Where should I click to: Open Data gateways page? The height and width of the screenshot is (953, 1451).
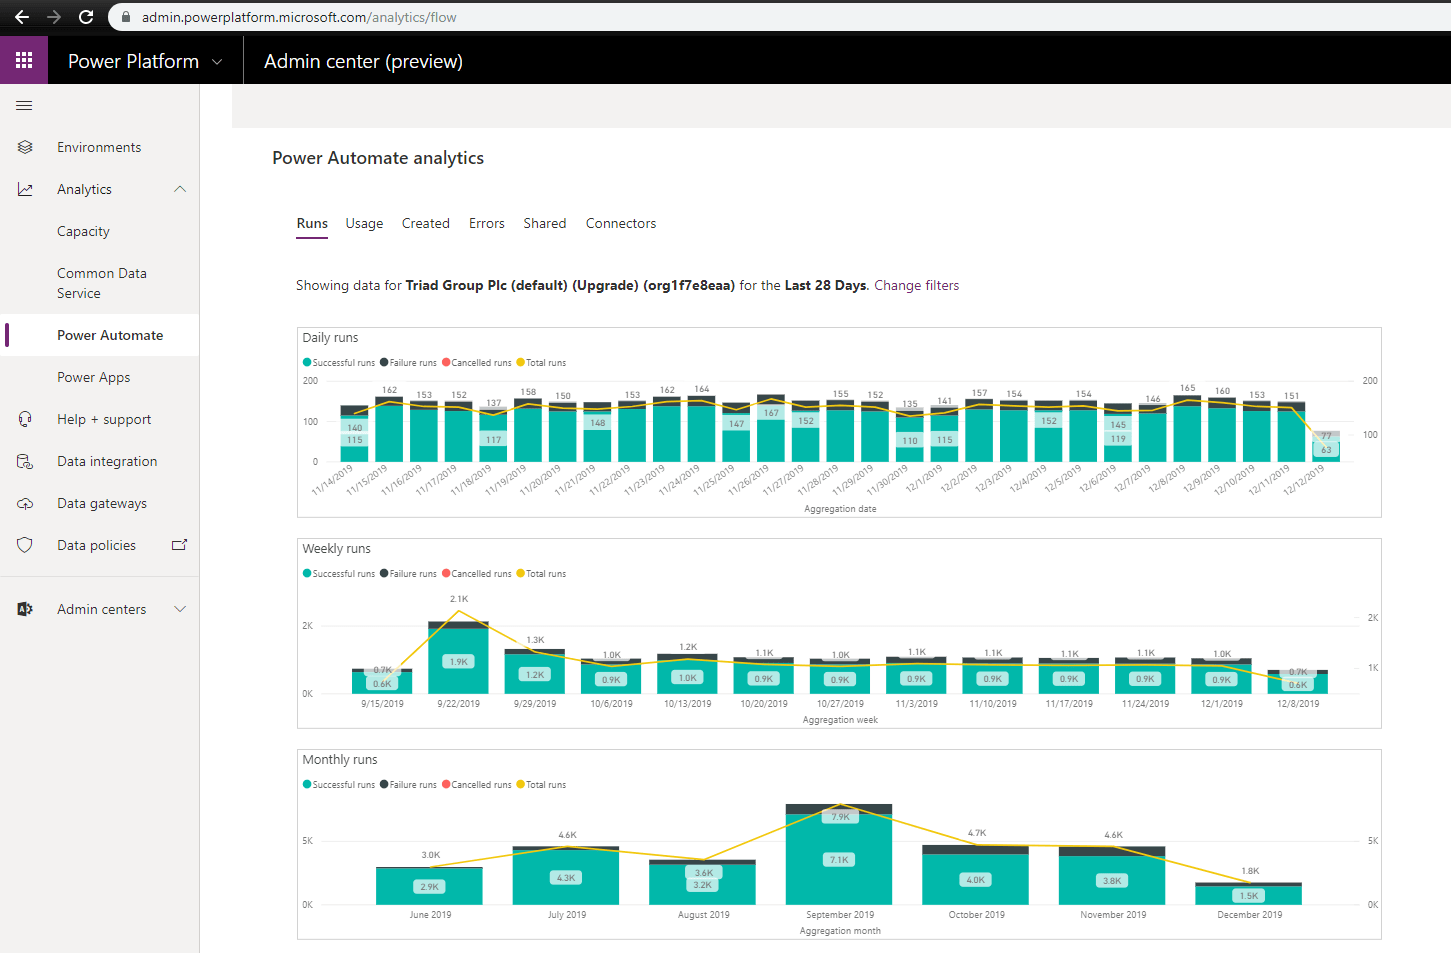pyautogui.click(x=102, y=503)
